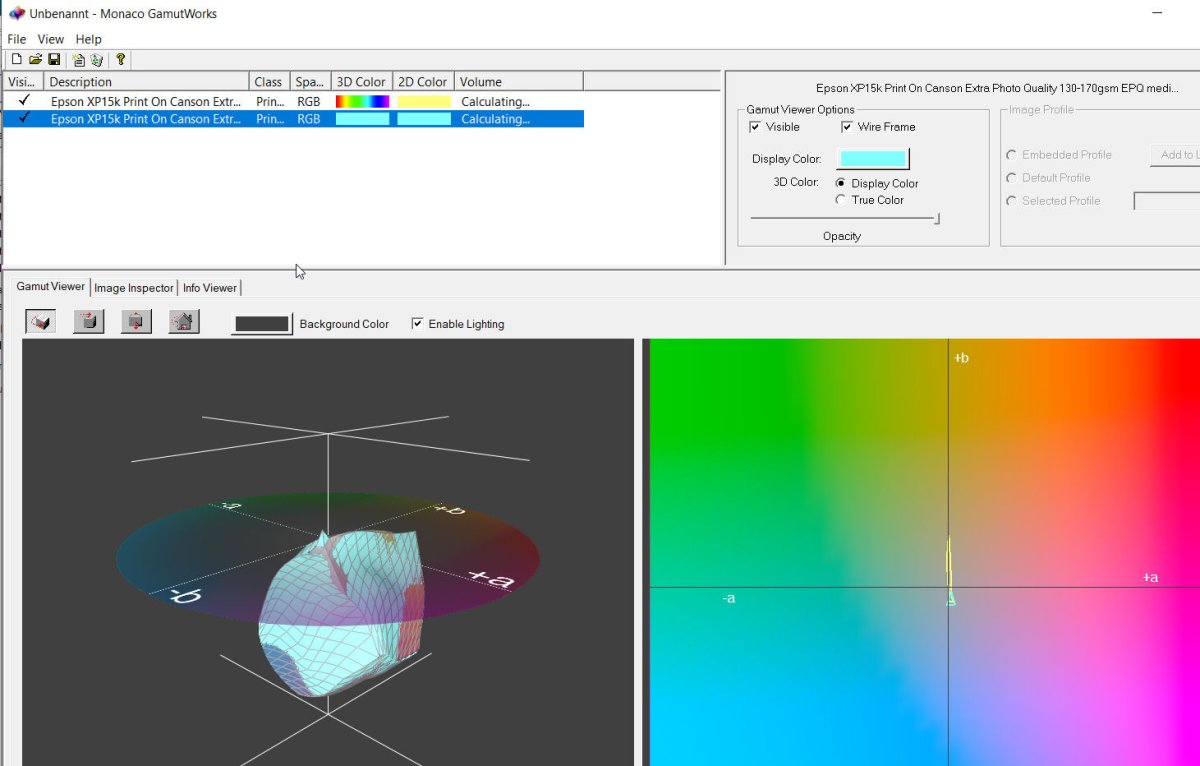Select cube tool with vertical red arrows
The image size is (1200, 766).
pyautogui.click(x=136, y=322)
